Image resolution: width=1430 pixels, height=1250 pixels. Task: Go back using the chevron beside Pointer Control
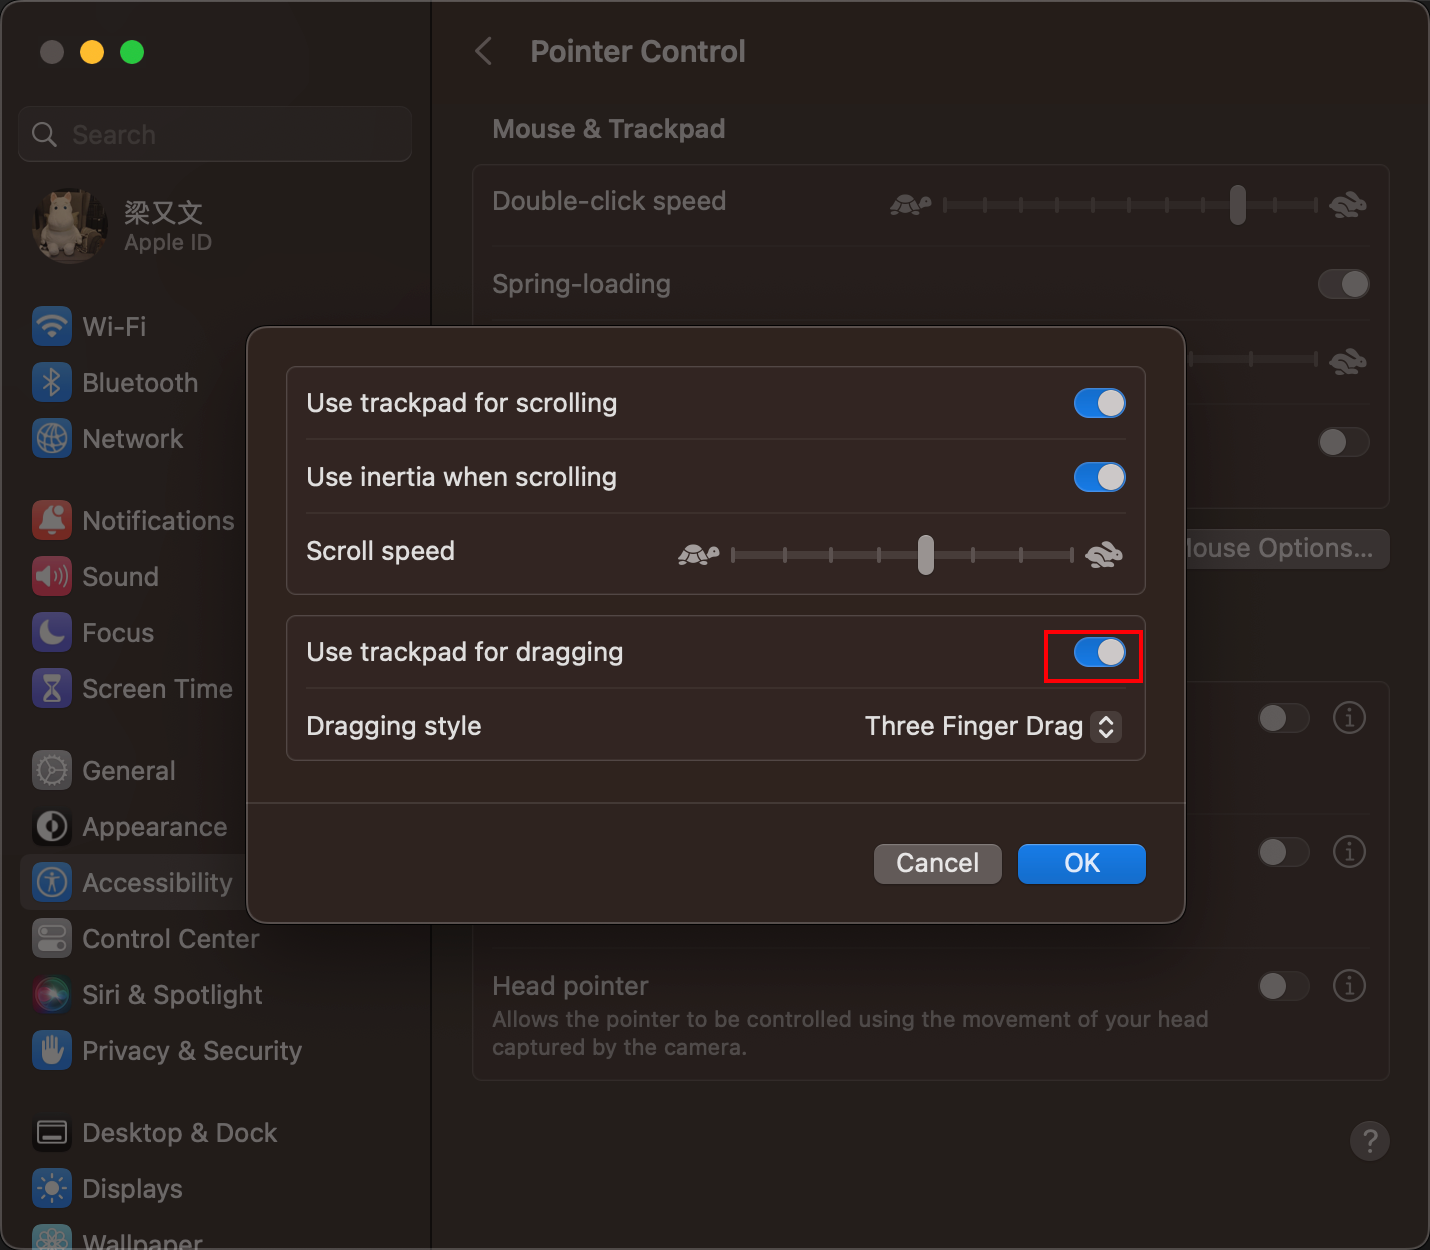(484, 51)
